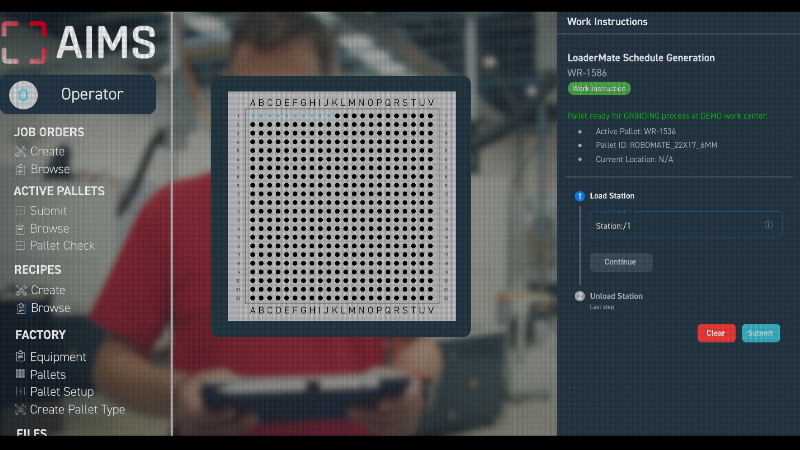Expand the Load Station step
The image size is (800, 450).
coord(612,196)
